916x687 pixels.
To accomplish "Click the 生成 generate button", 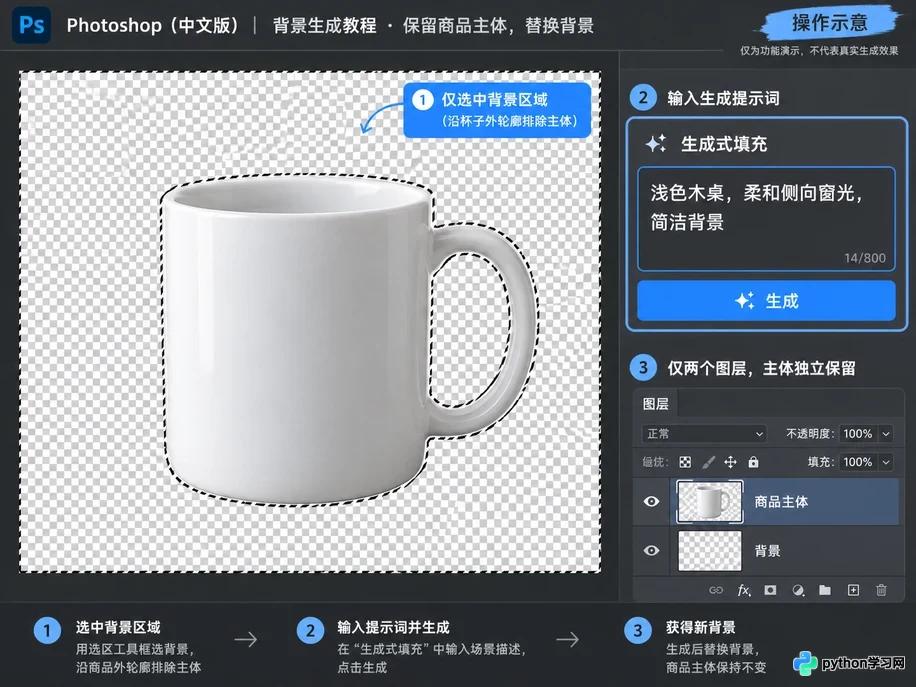I will point(766,301).
